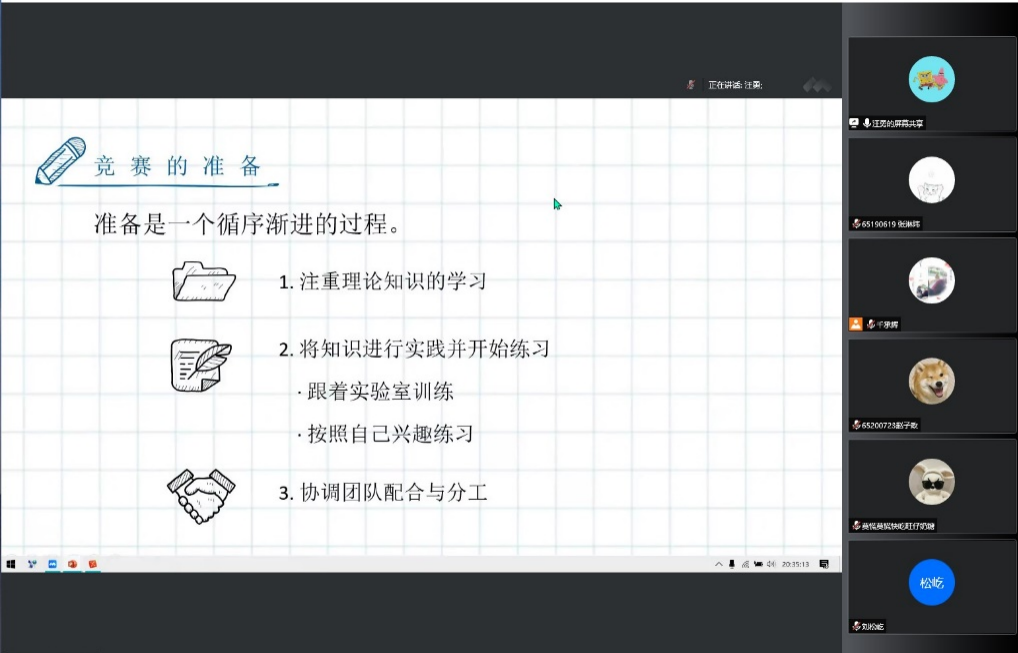This screenshot has width=1018, height=653.
Task: Open the PowerPoint icon in the taskbar
Action: (72, 564)
